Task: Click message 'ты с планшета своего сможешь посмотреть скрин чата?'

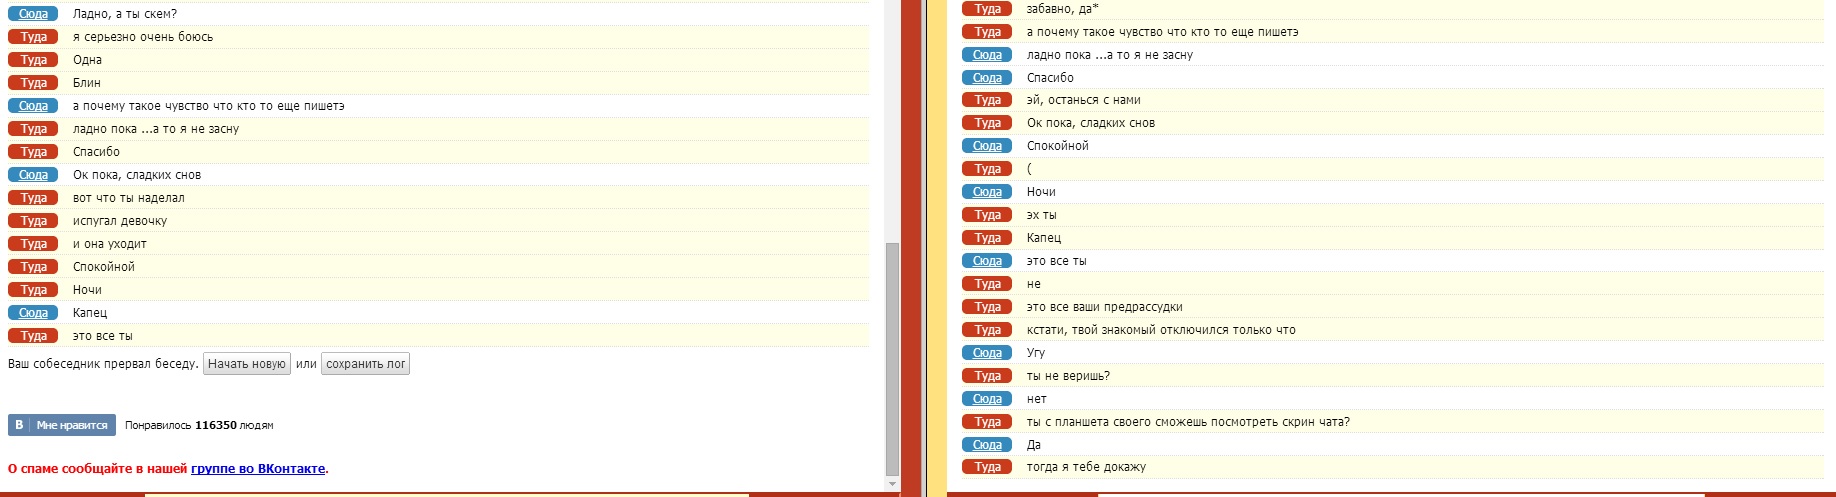Action: 1188,422
